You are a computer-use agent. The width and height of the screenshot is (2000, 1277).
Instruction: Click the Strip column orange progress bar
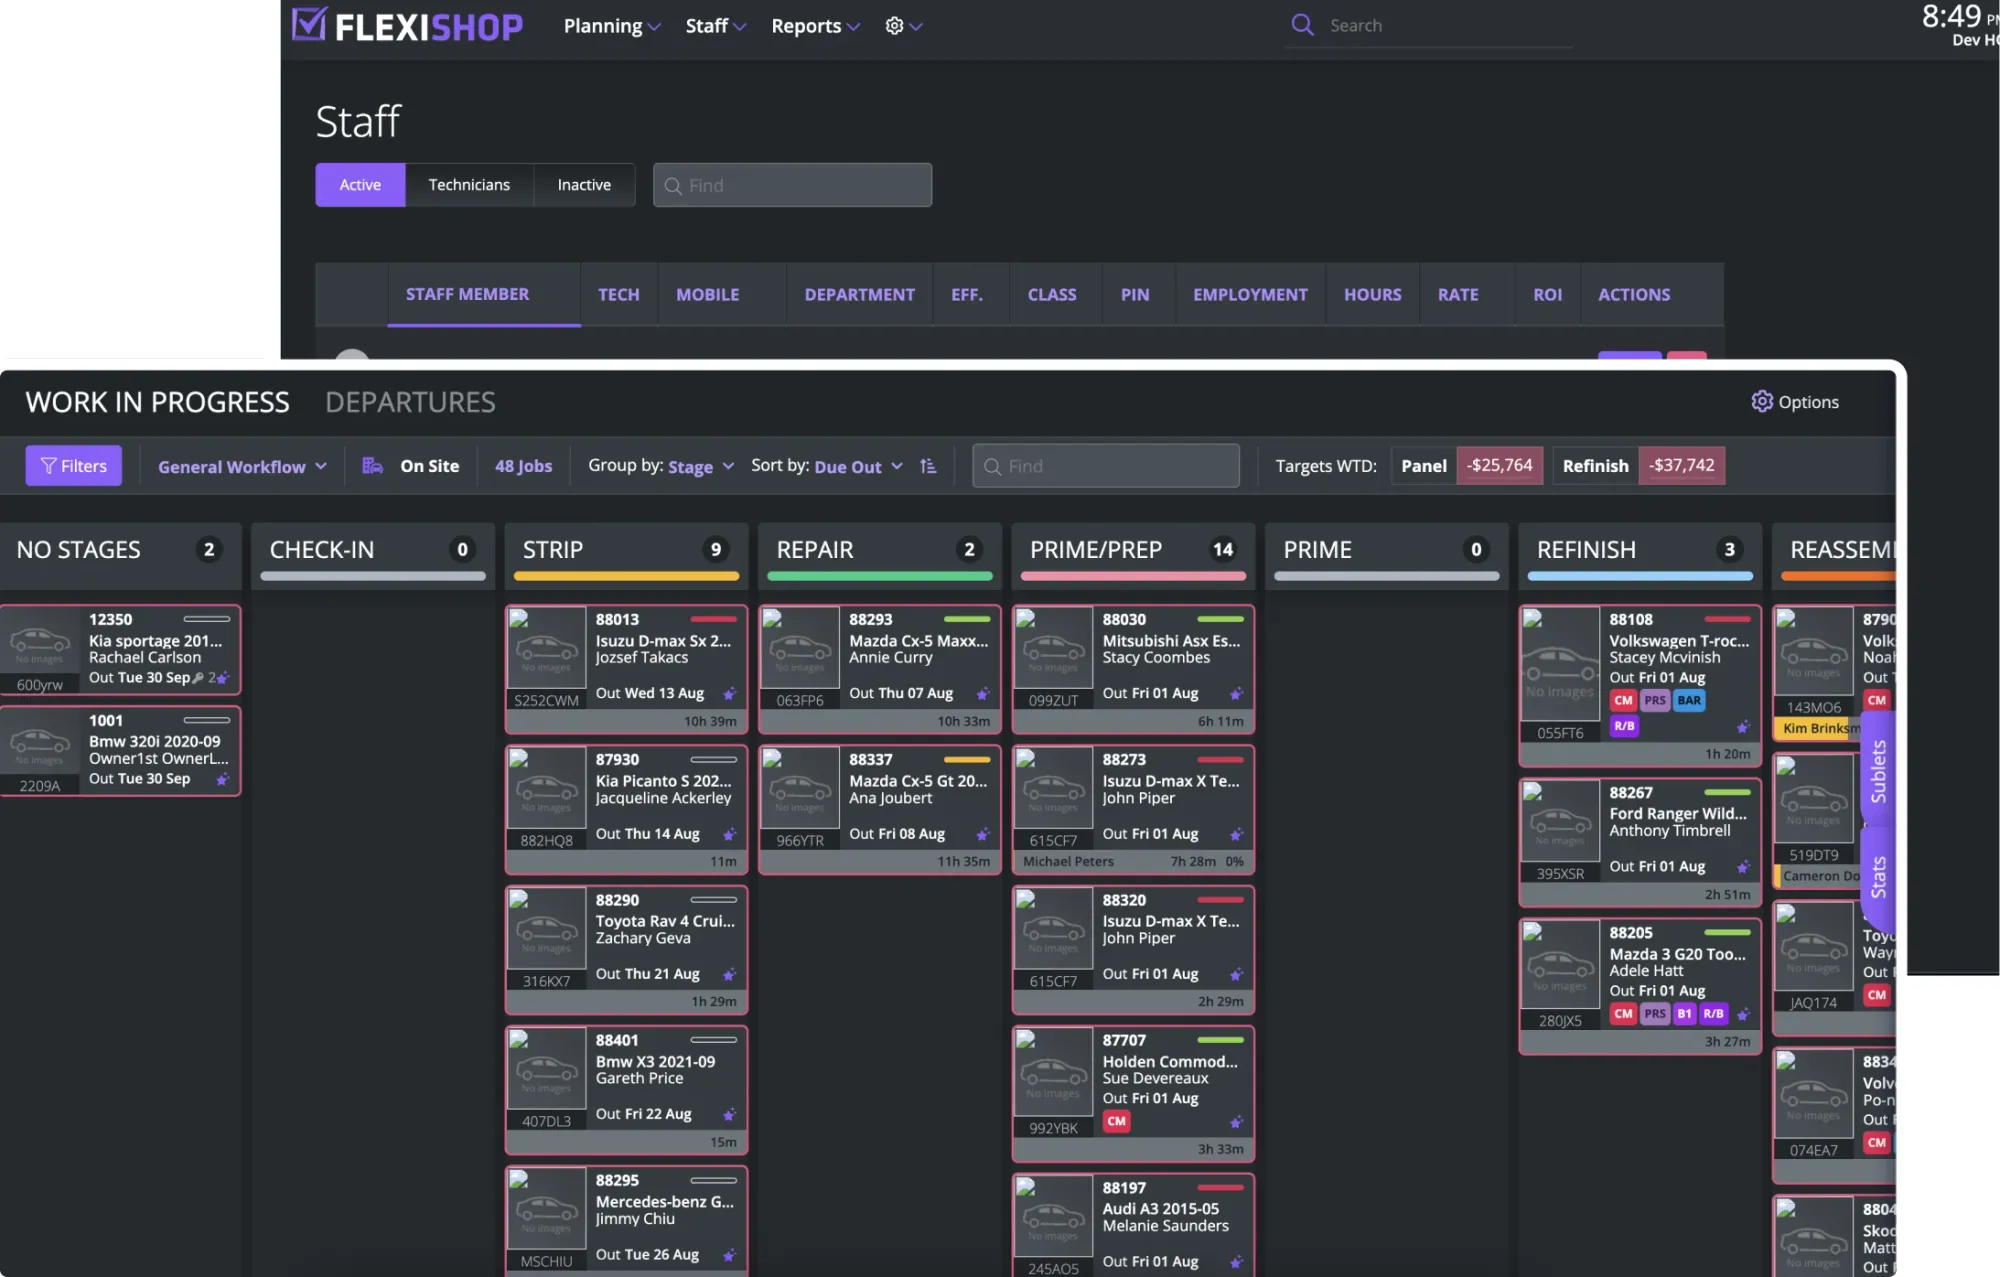point(626,577)
